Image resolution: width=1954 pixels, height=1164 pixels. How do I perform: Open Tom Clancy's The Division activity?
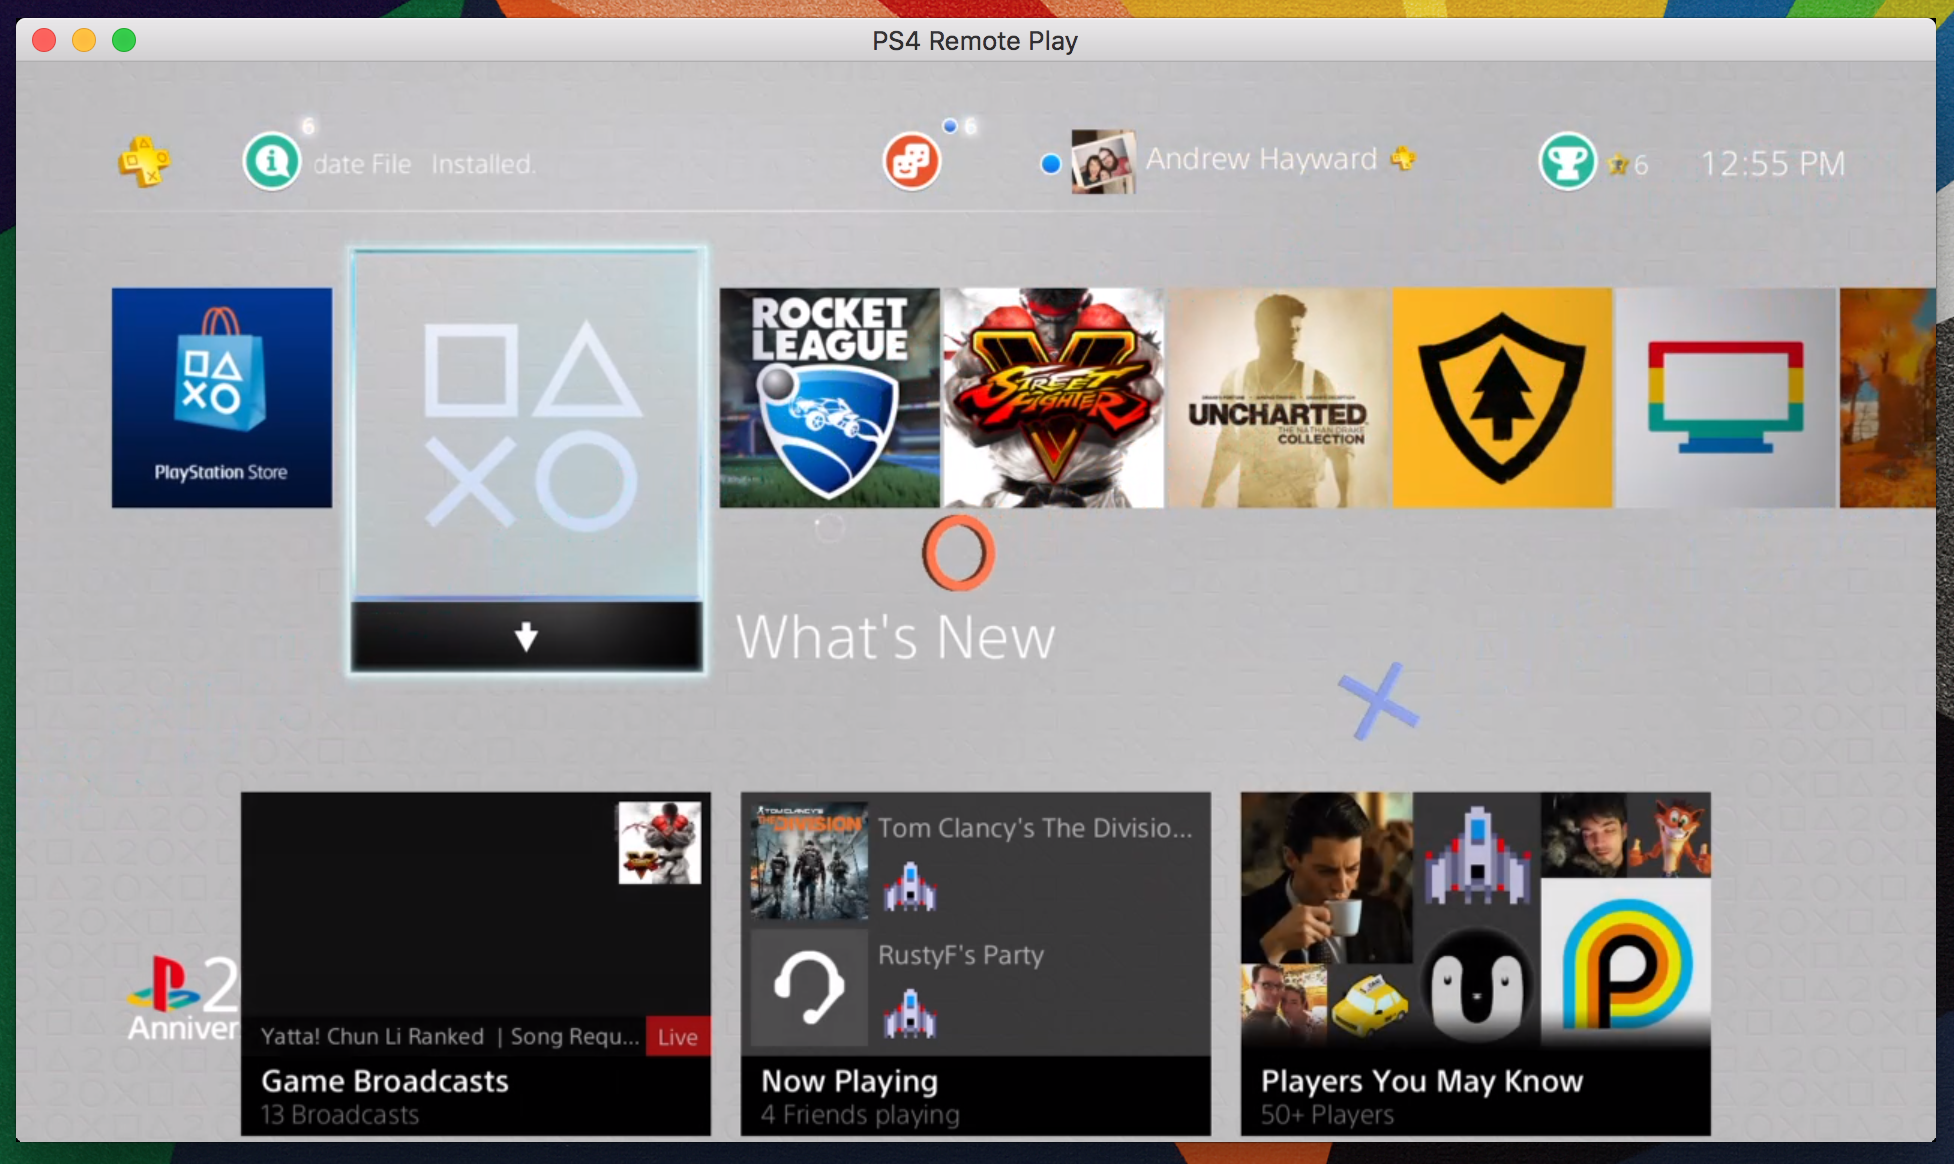(970, 852)
